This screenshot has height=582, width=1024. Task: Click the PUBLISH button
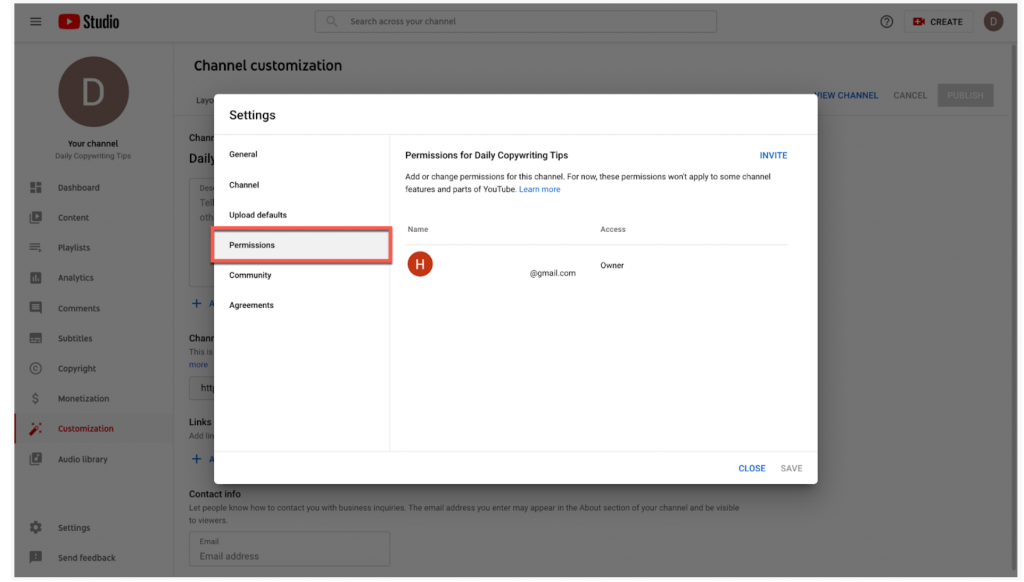(x=965, y=95)
